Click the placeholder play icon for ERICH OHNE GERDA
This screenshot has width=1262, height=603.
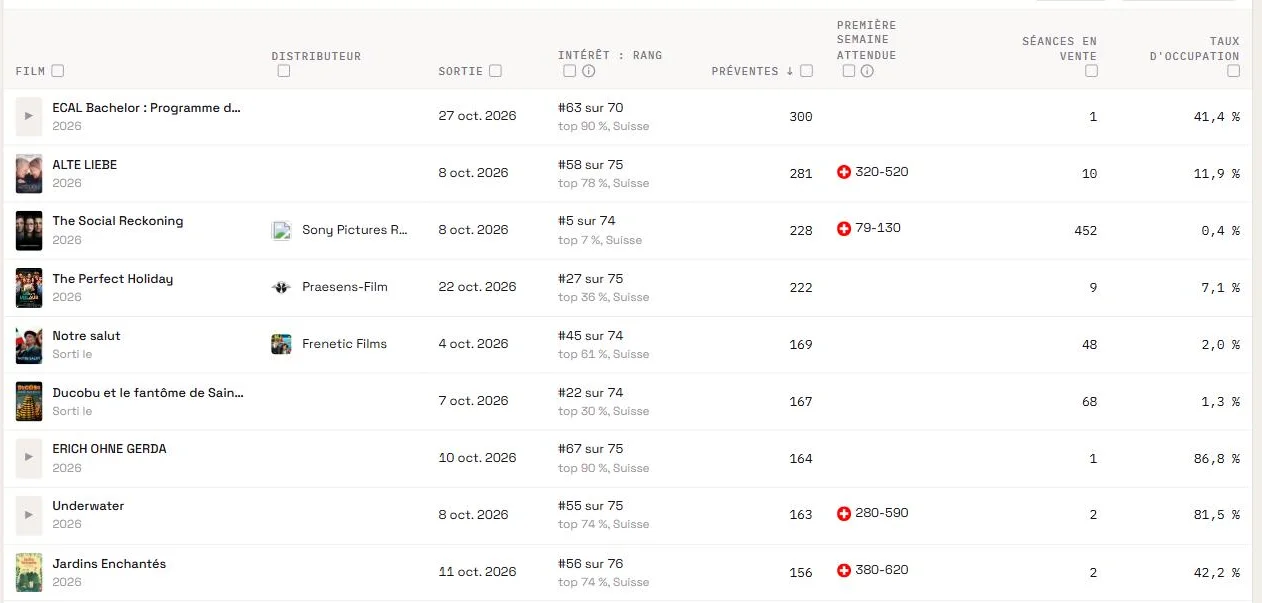[29, 458]
